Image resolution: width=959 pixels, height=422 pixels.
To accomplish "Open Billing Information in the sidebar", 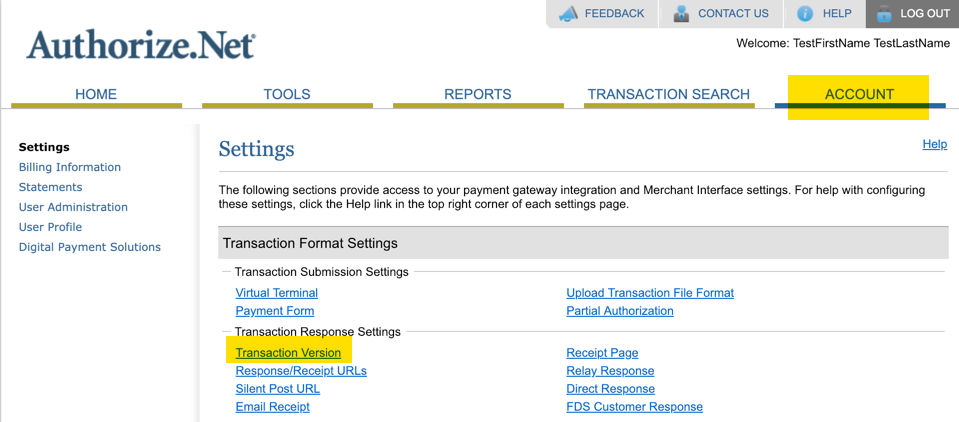I will click(70, 167).
